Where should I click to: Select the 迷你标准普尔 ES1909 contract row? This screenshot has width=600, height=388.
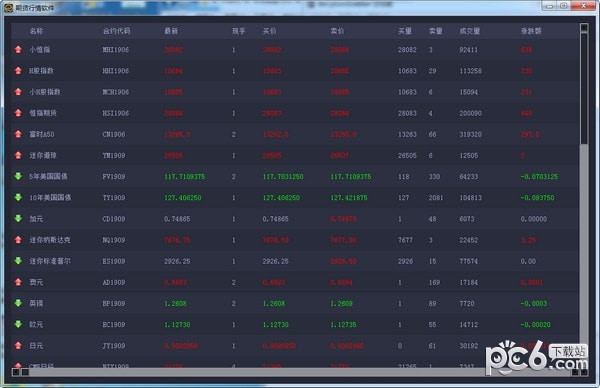point(295,261)
